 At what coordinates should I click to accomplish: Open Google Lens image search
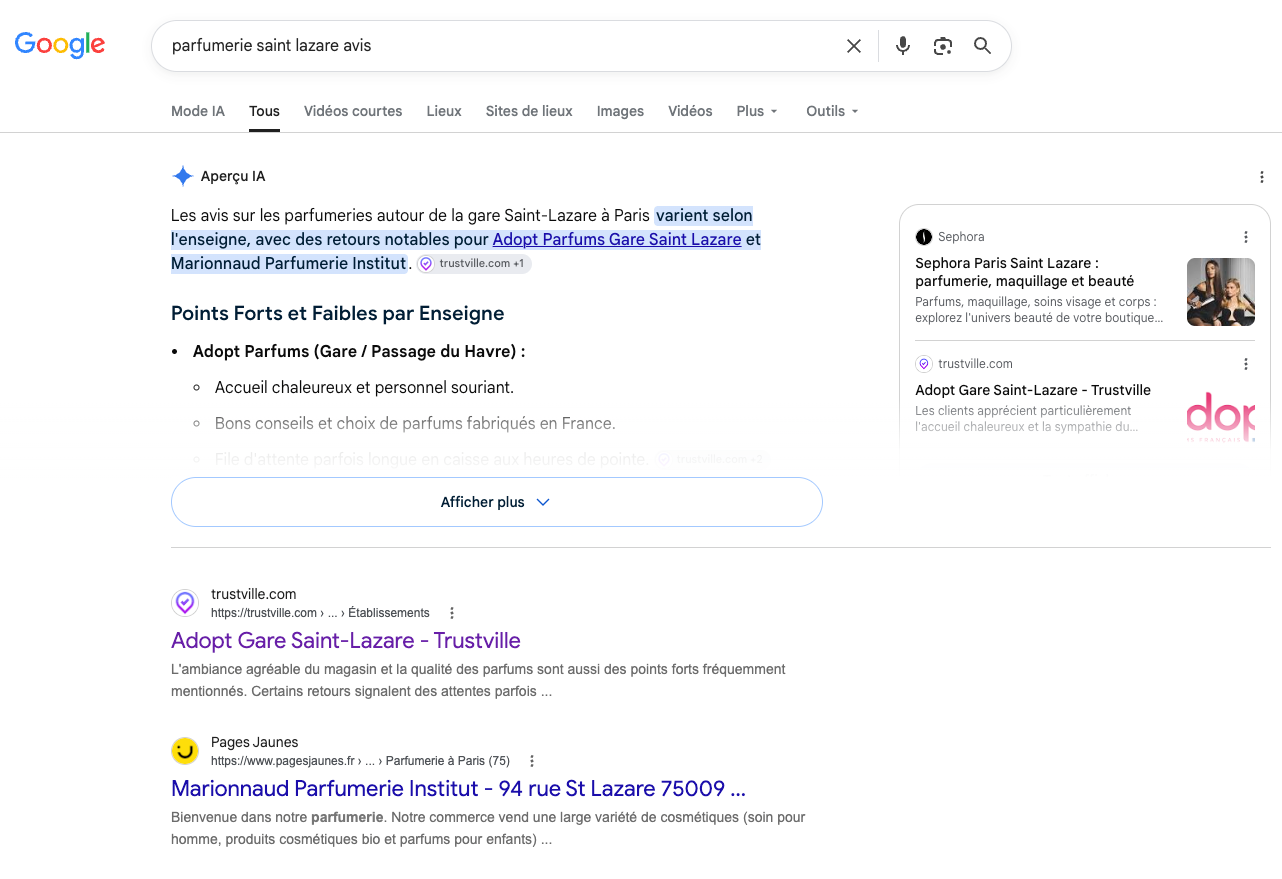[943, 46]
